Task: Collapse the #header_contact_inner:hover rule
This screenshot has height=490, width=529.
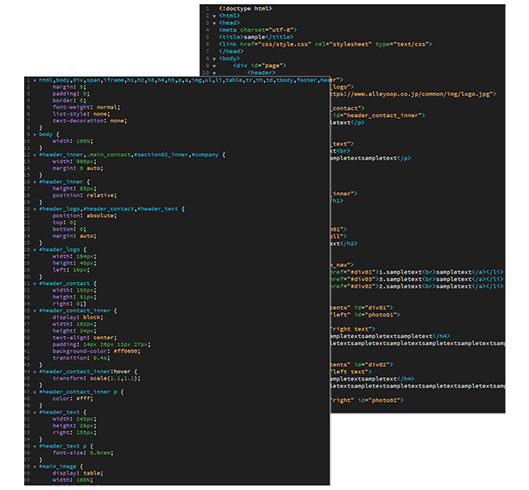Action: (x=35, y=372)
